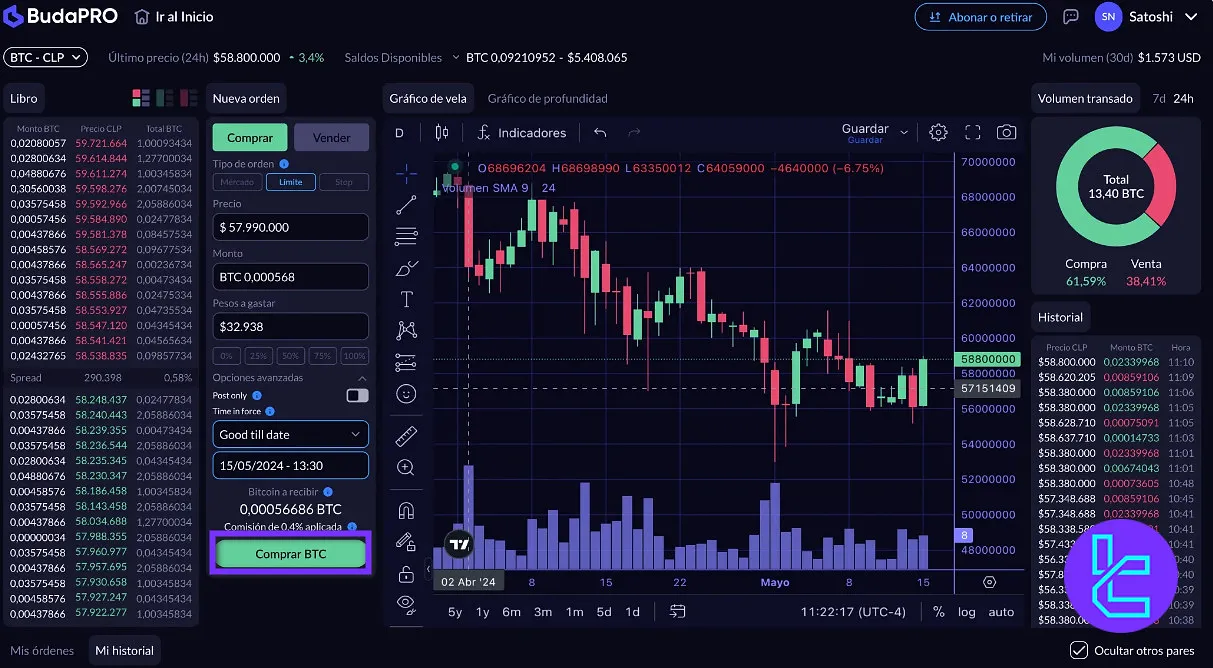Image resolution: width=1213 pixels, height=668 pixels.
Task: Select the text annotation tool
Action: click(x=406, y=298)
